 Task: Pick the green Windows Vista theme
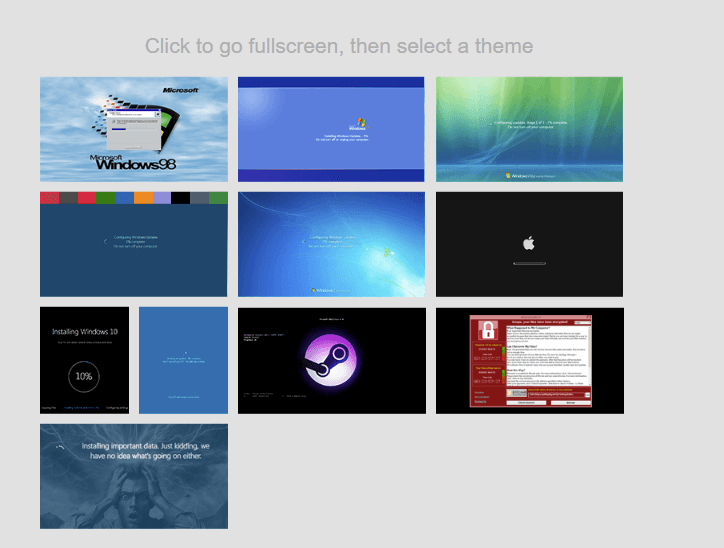pos(529,129)
